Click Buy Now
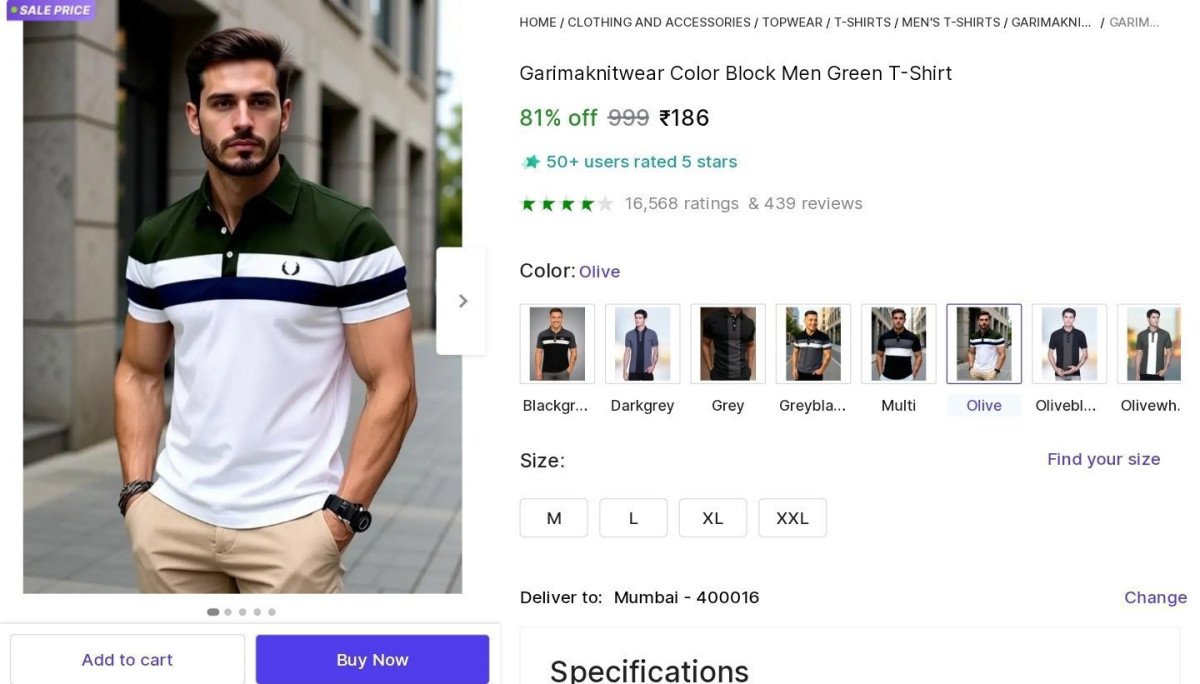Image resolution: width=1200 pixels, height=684 pixels. pyautogui.click(x=372, y=660)
